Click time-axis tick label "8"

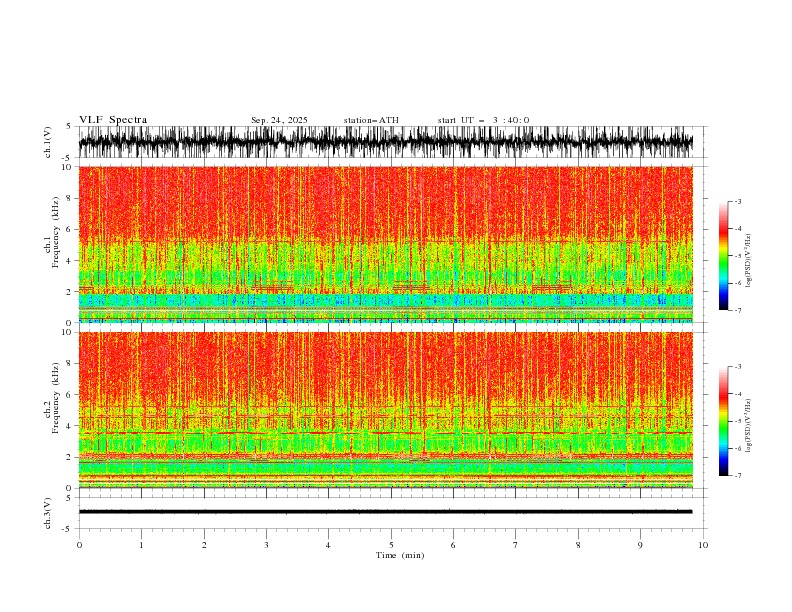pos(578,545)
